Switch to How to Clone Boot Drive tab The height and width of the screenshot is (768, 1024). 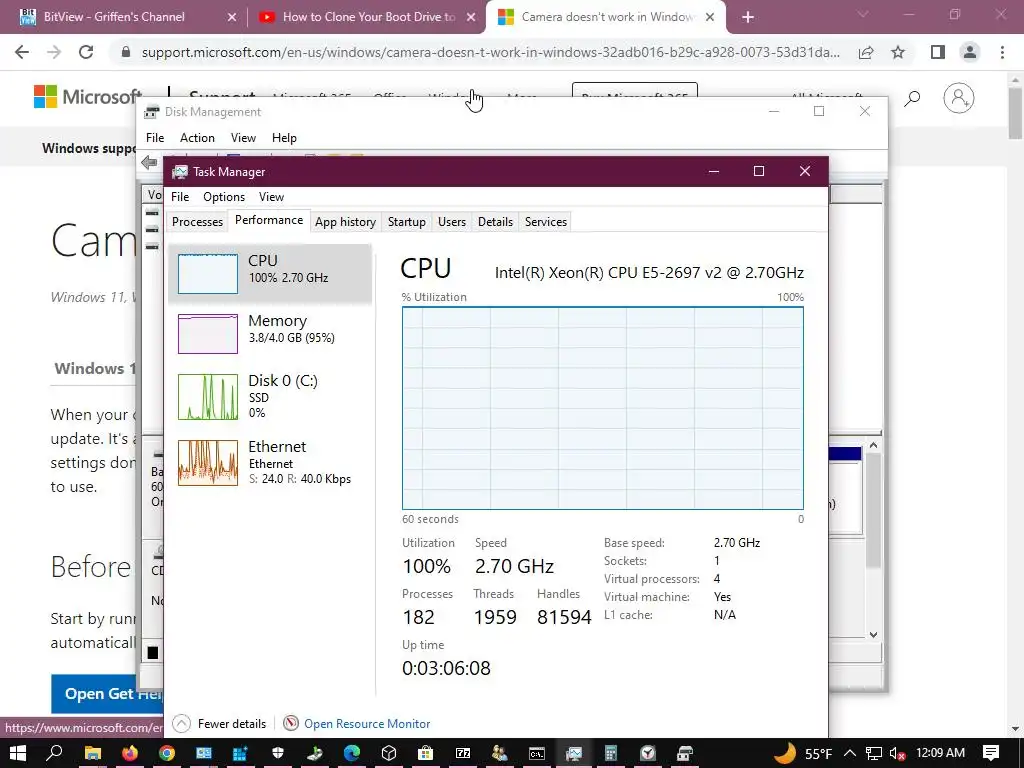click(368, 17)
